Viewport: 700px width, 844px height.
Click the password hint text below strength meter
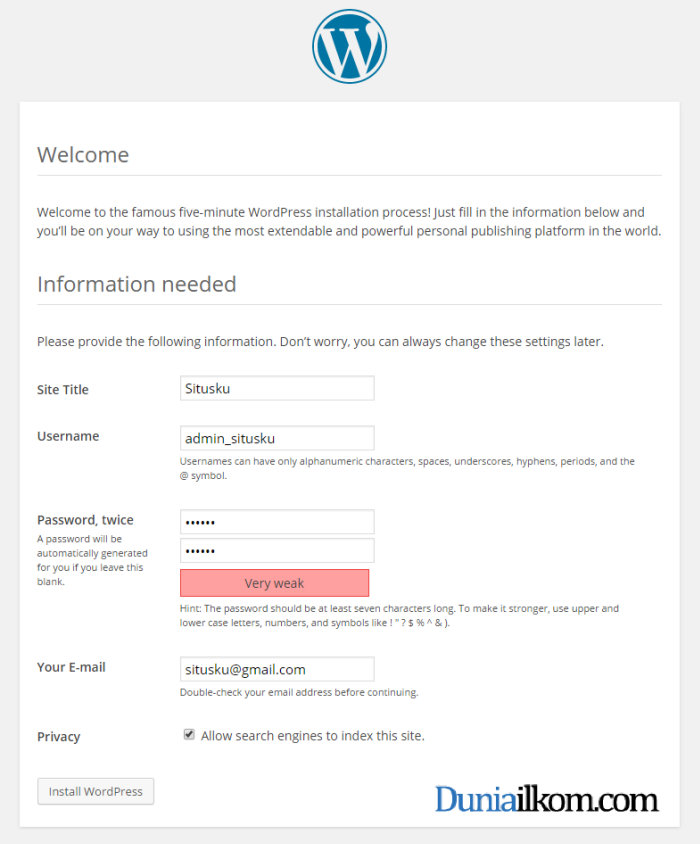[x=399, y=616]
